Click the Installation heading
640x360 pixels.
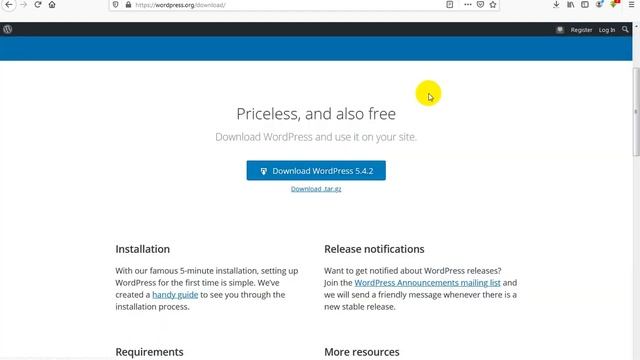142,249
